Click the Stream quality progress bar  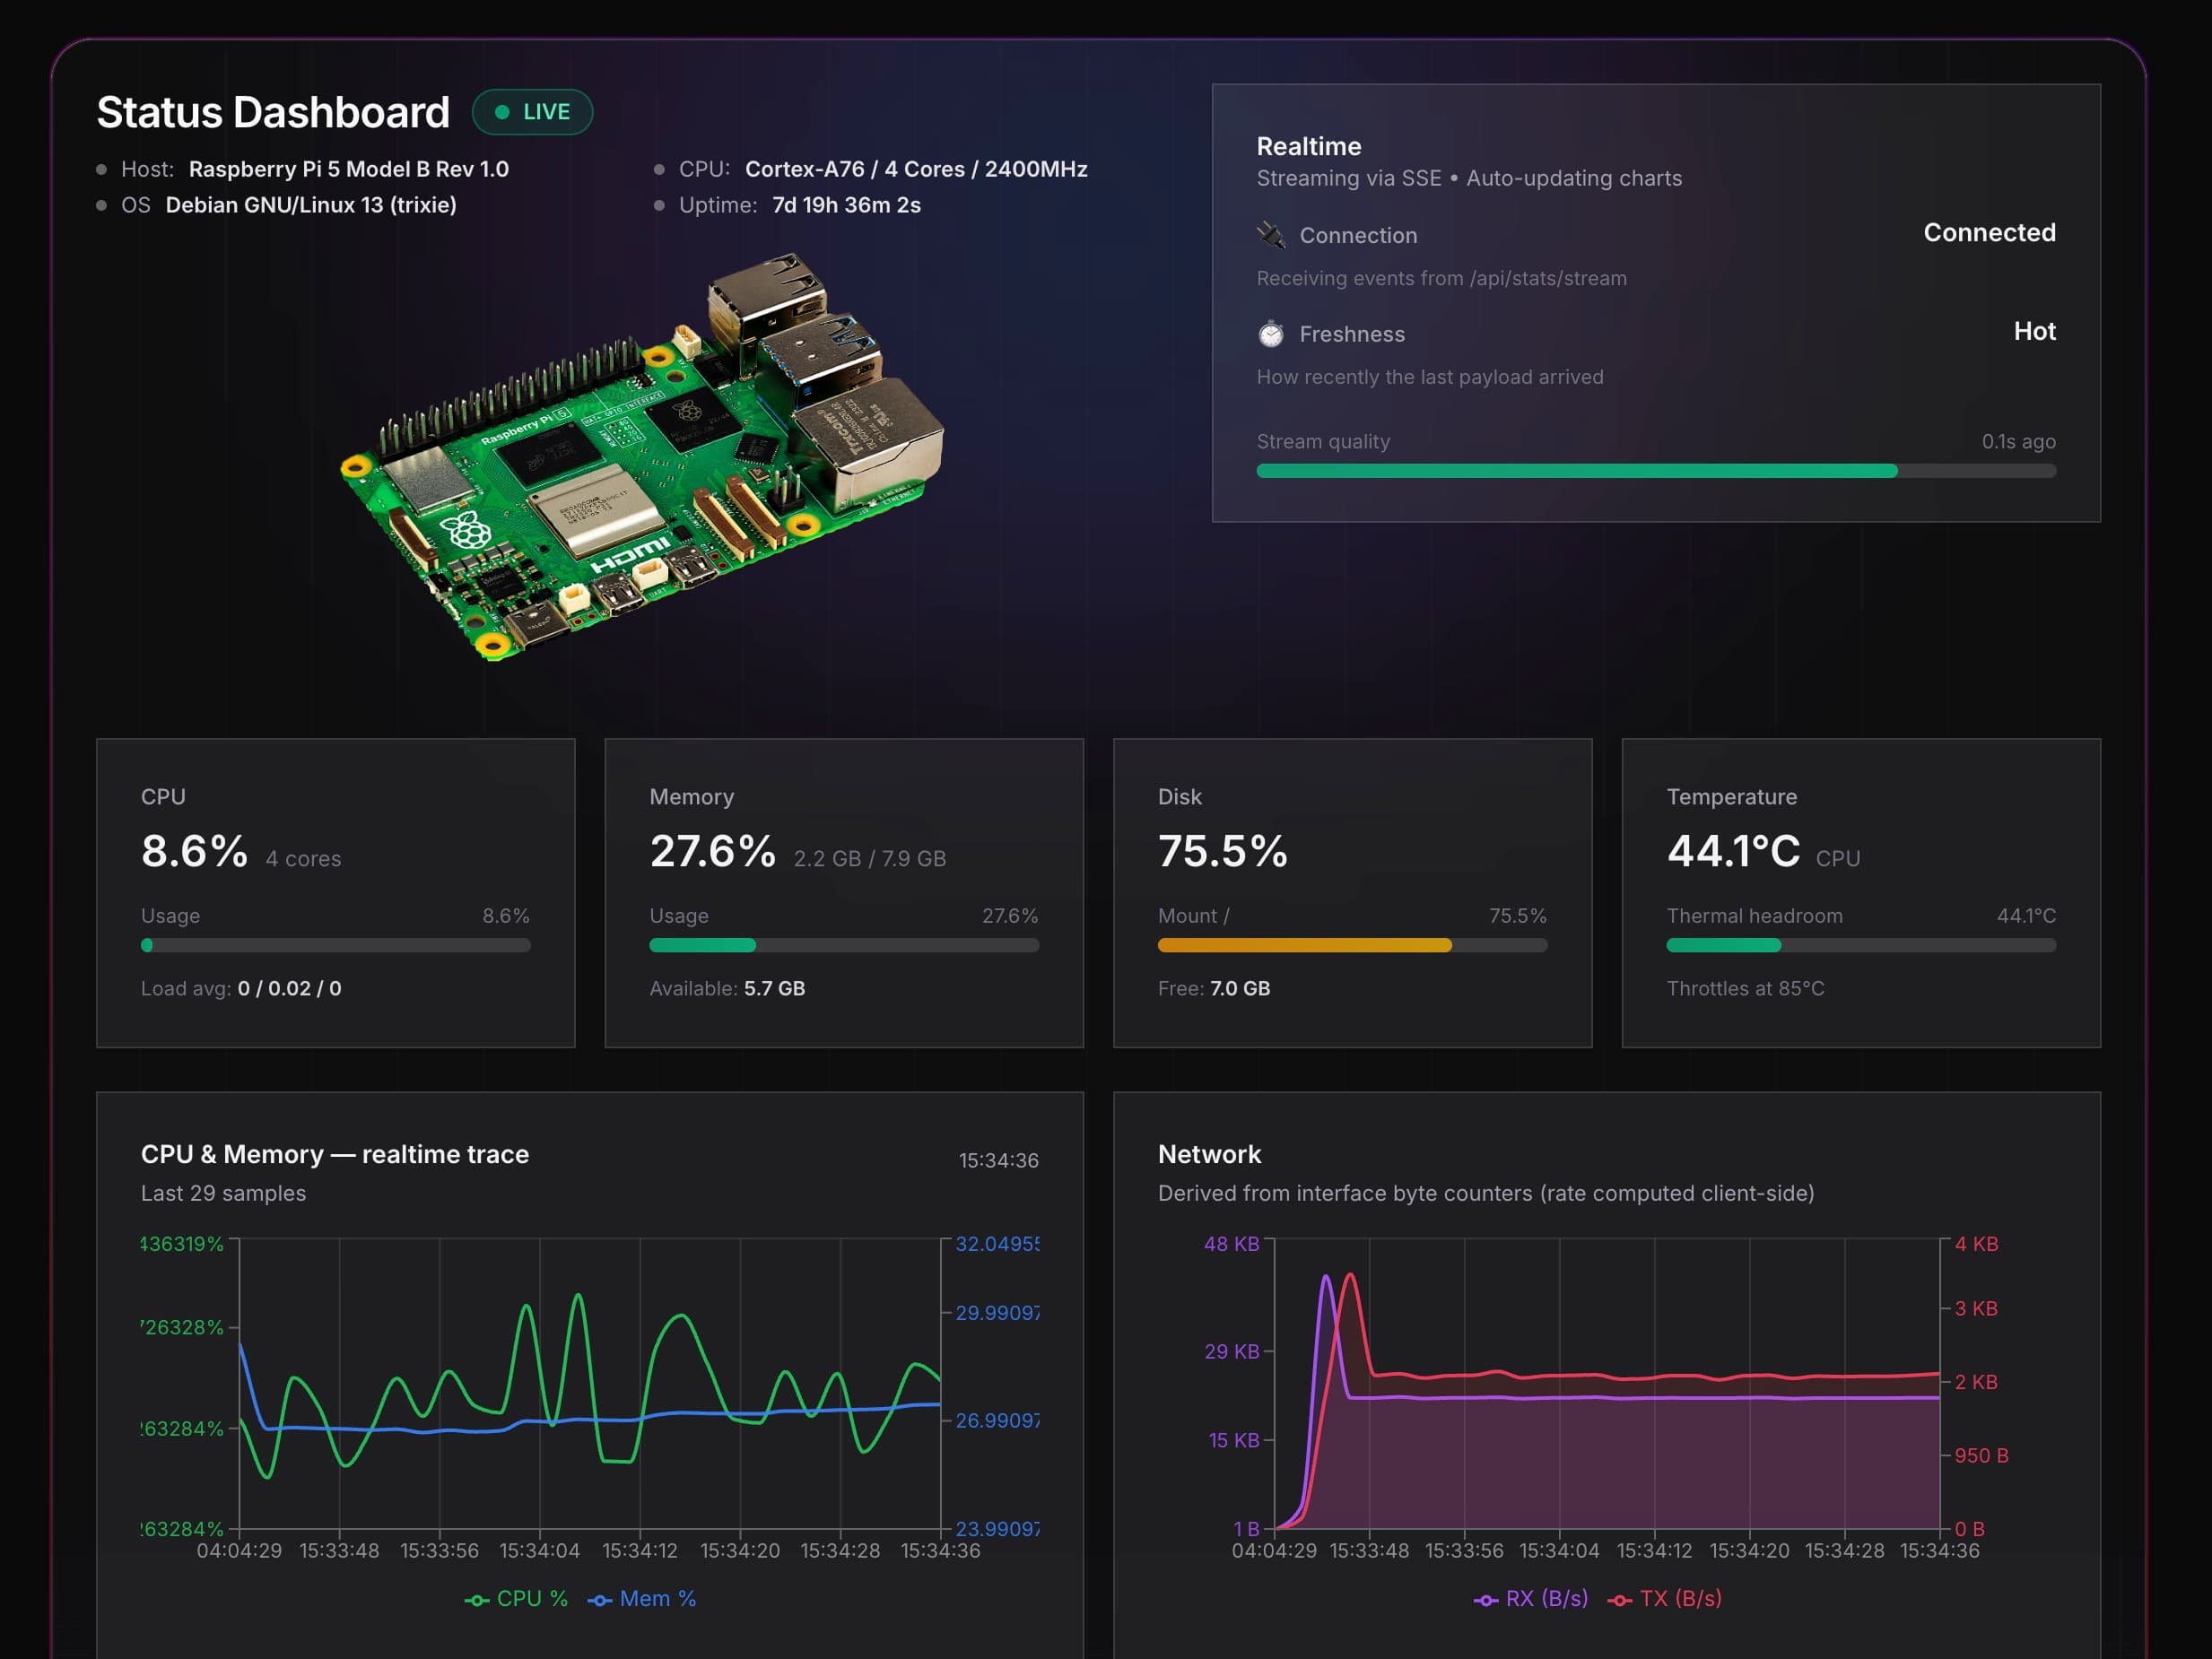click(x=1655, y=469)
